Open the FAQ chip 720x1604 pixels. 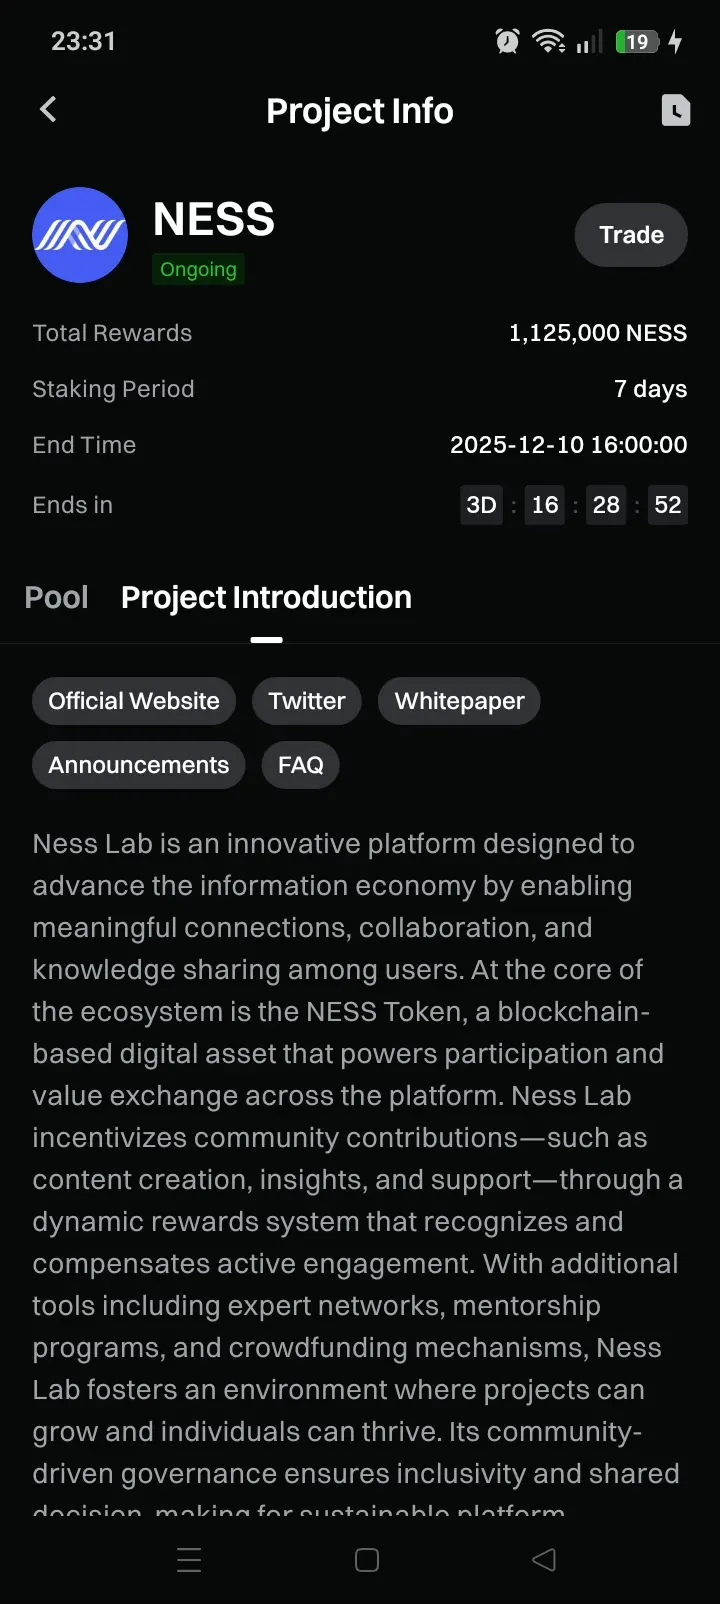[x=300, y=765]
